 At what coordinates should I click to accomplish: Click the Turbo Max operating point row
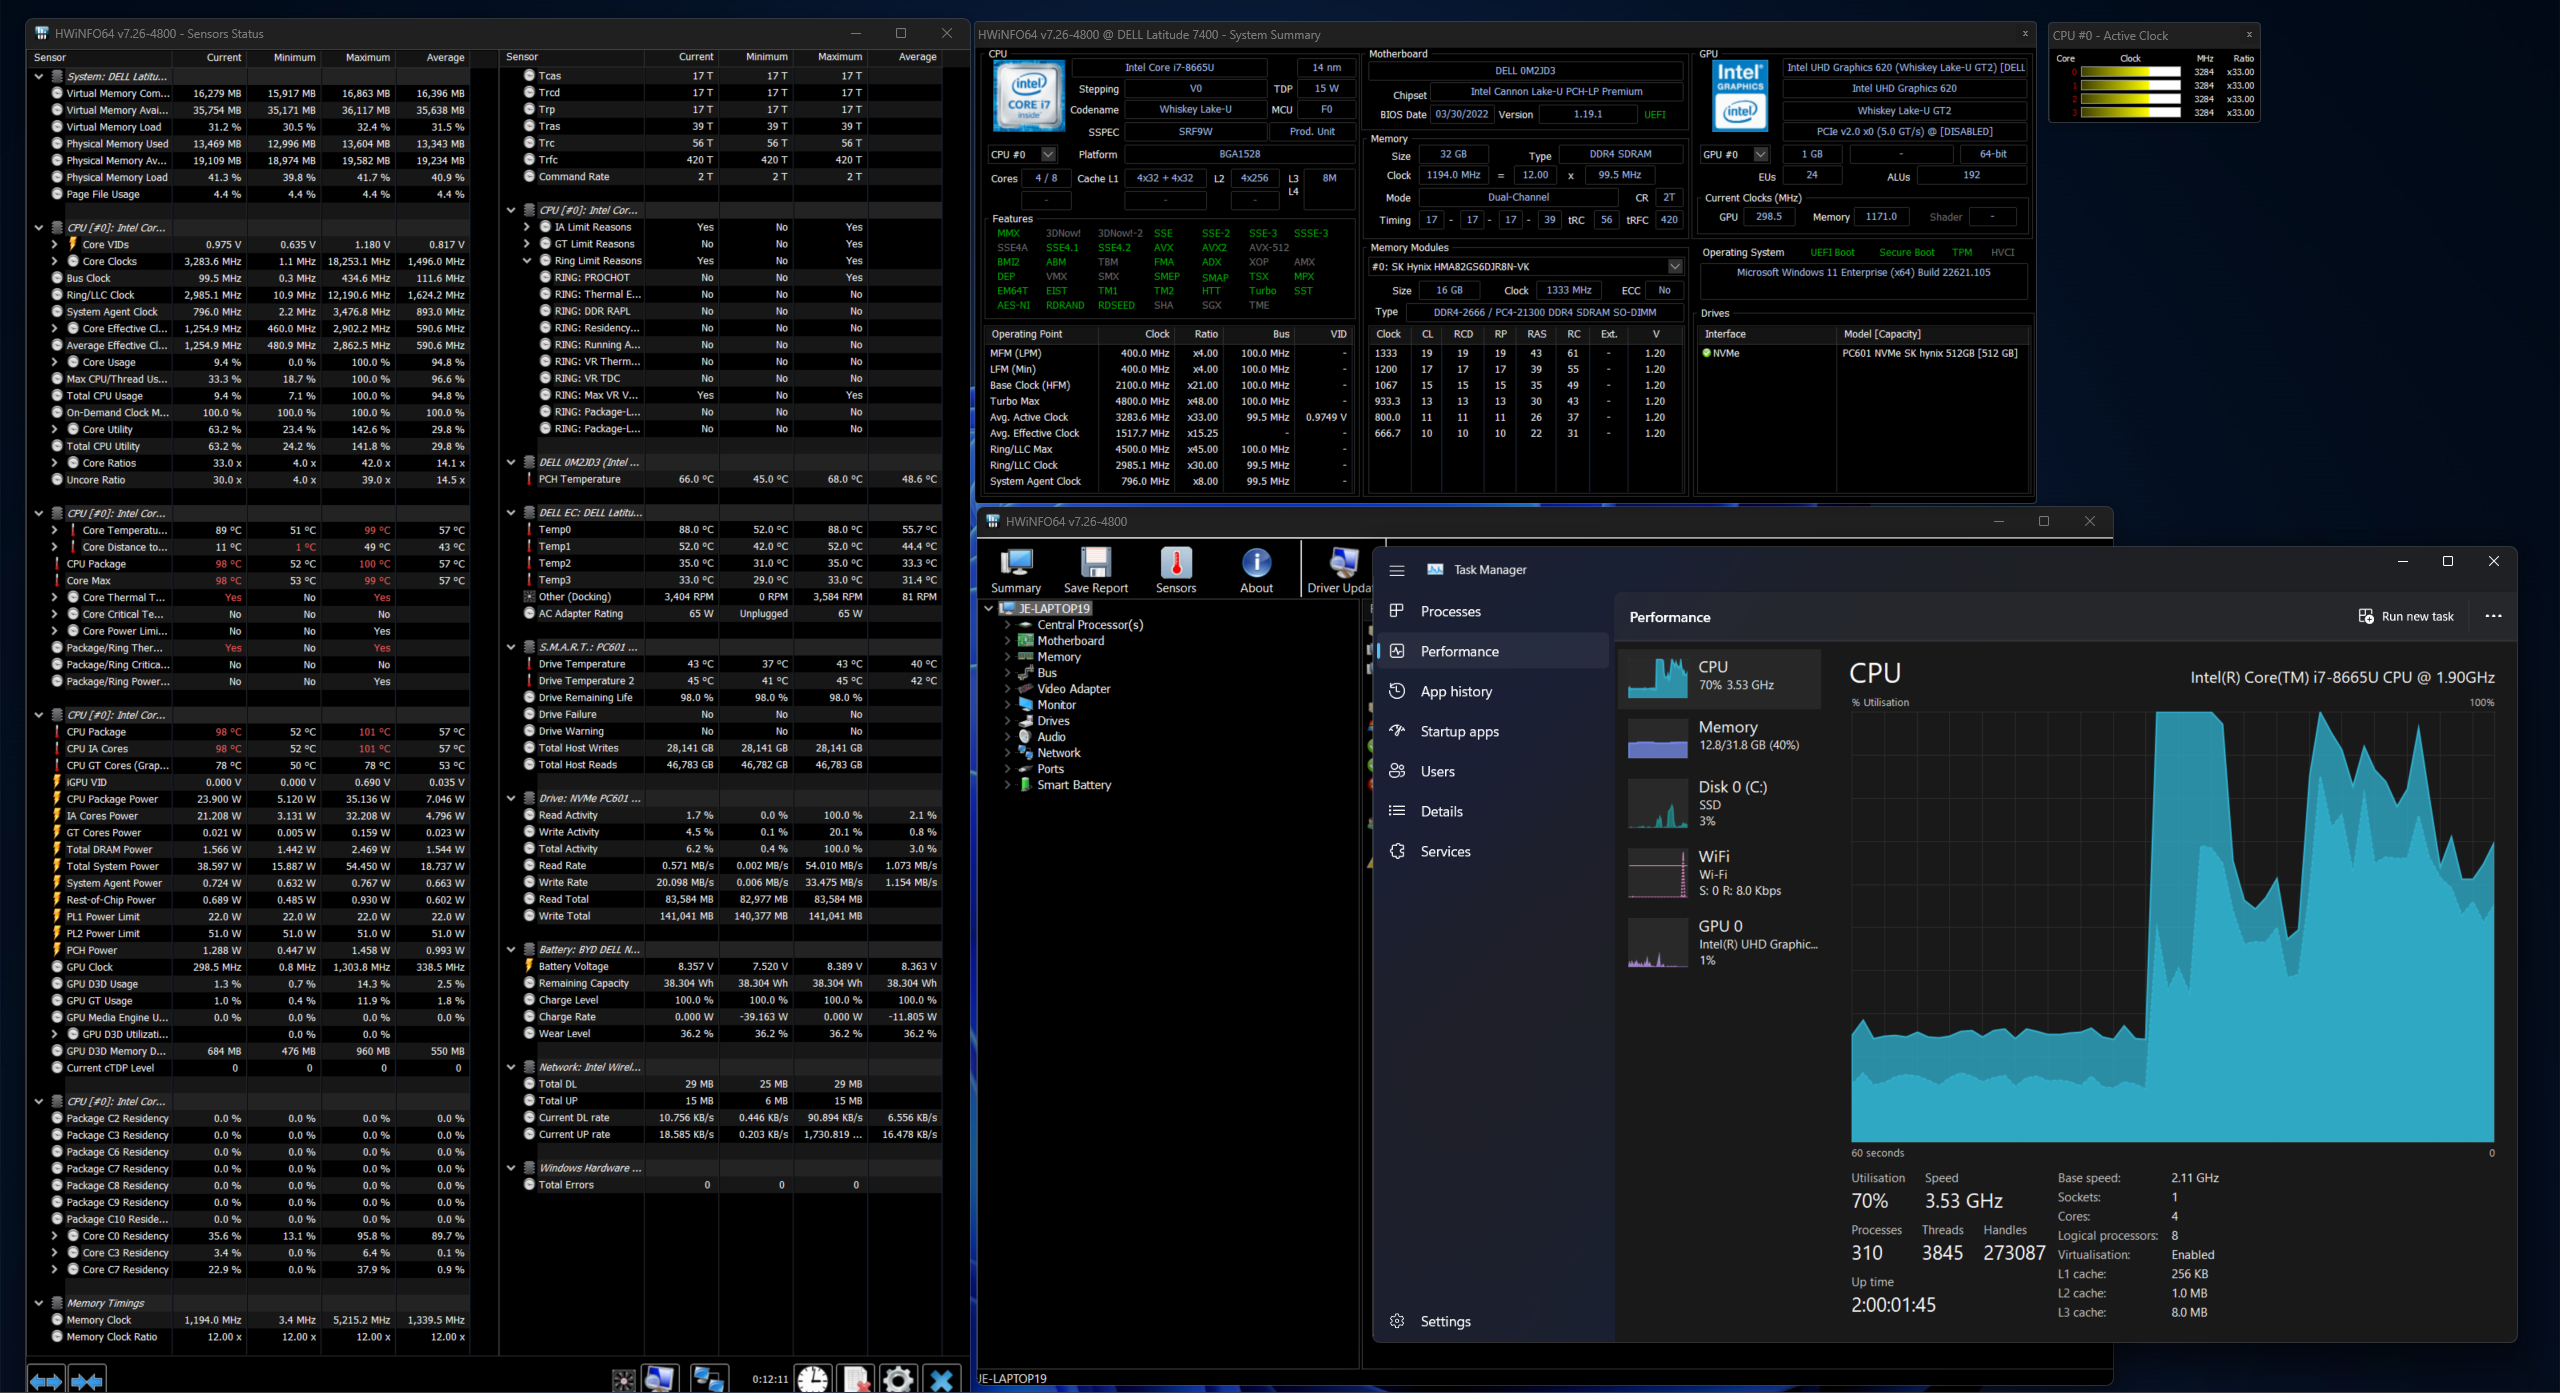coord(1168,401)
